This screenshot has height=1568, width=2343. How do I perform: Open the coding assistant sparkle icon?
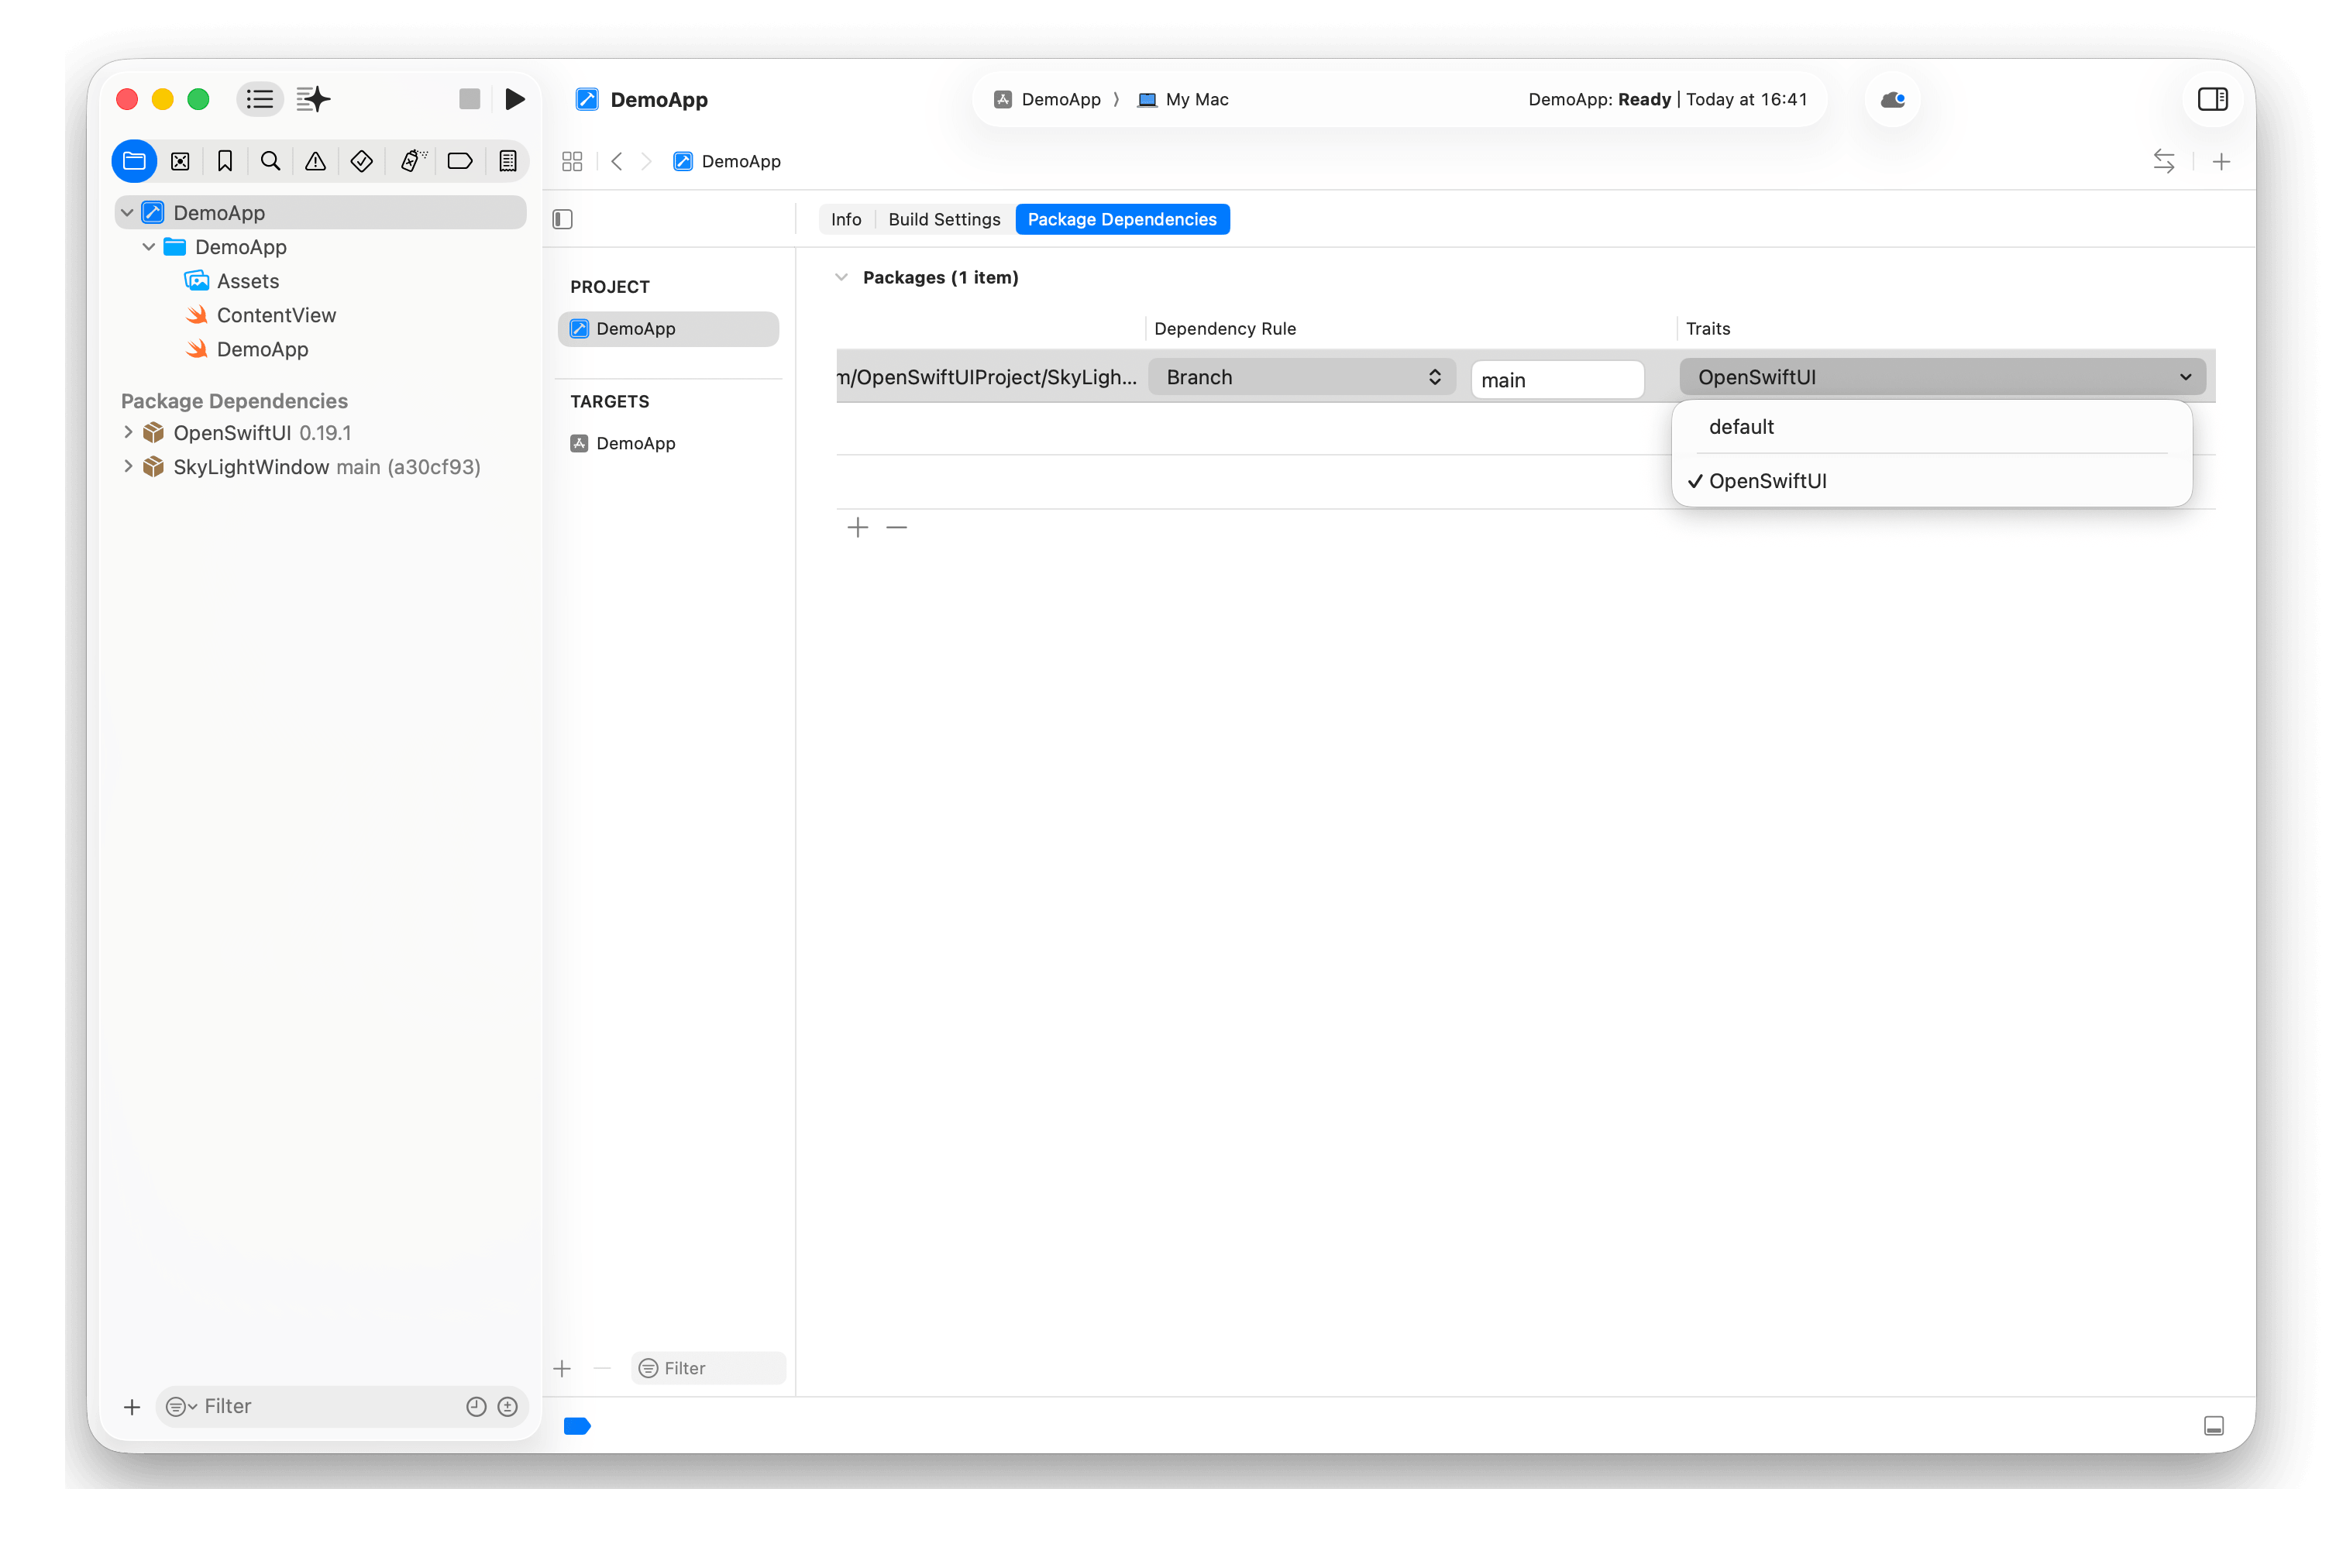pyautogui.click(x=313, y=99)
